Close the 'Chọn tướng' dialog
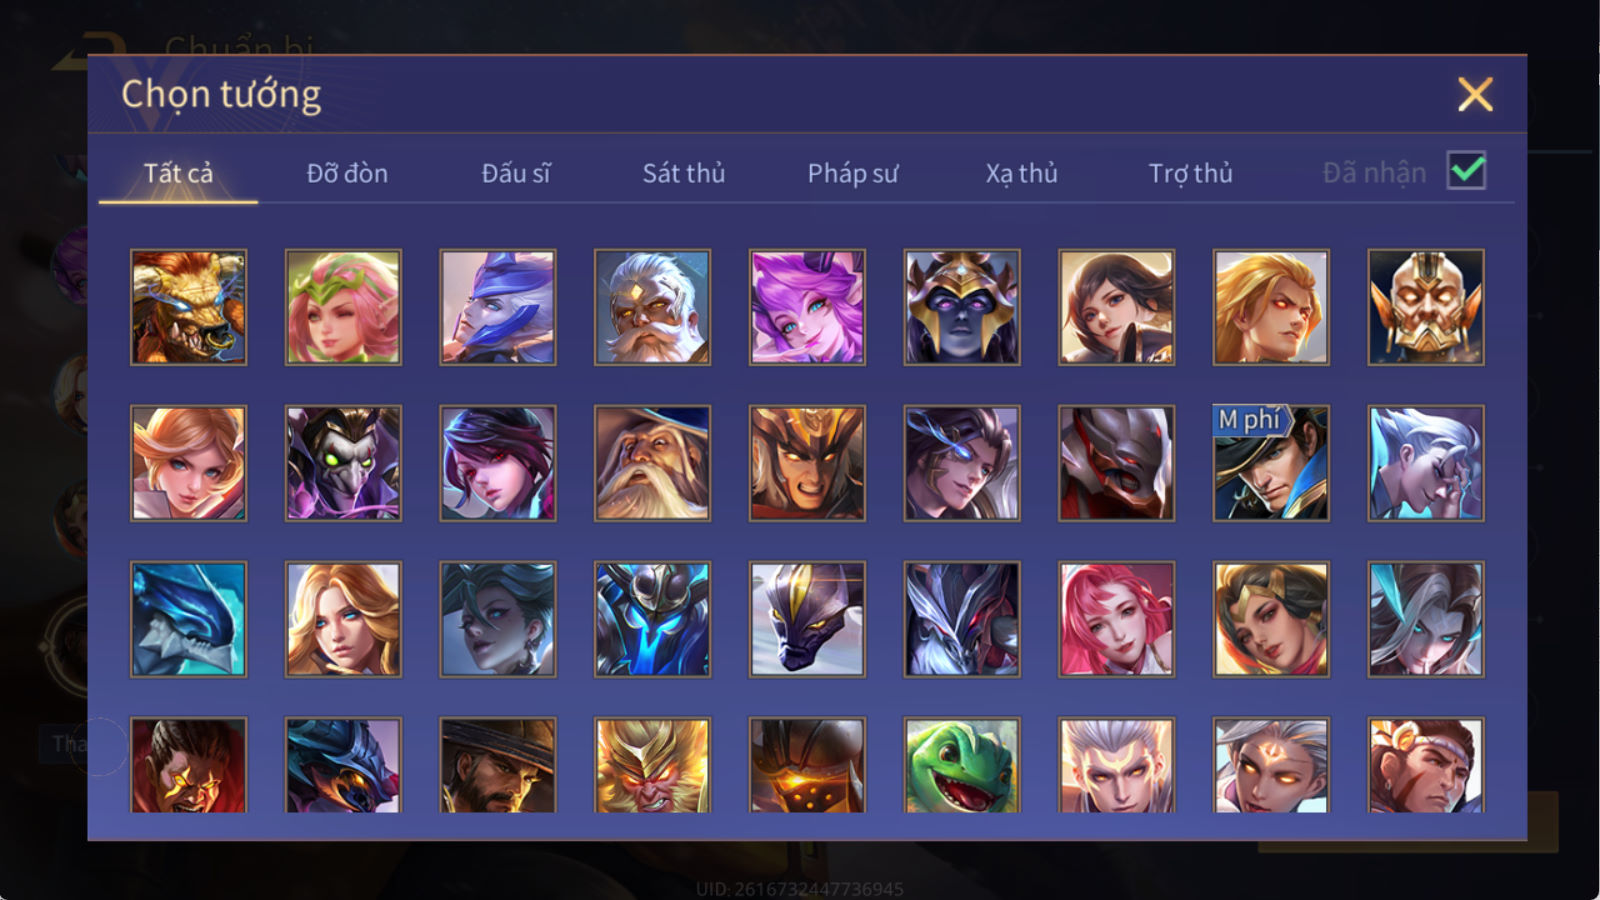Image resolution: width=1600 pixels, height=900 pixels. (1475, 94)
